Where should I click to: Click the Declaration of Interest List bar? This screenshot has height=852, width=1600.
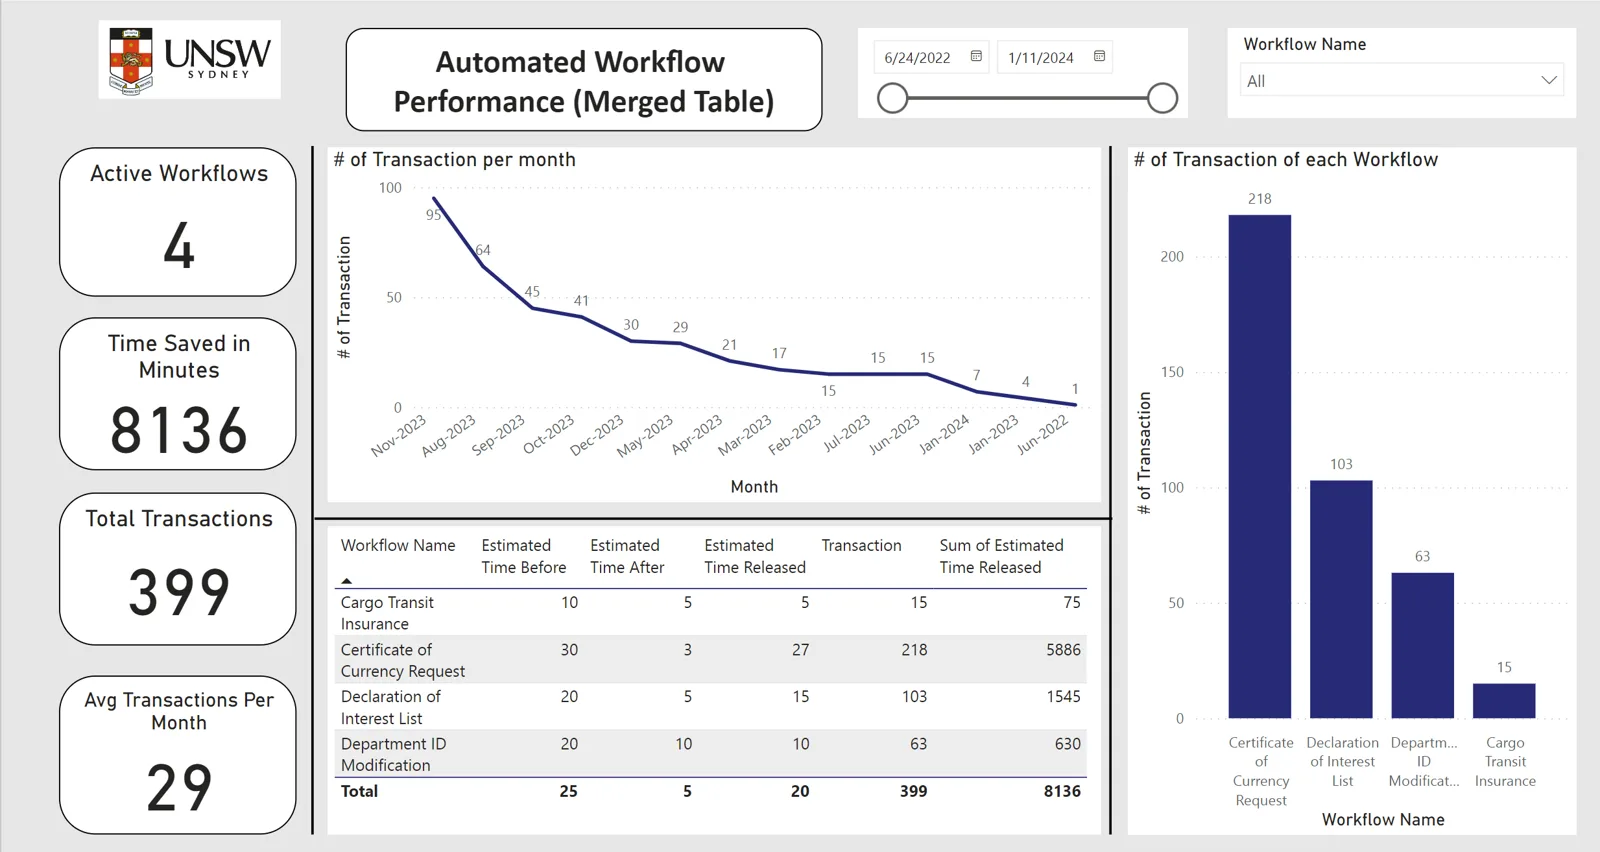pos(1341,599)
